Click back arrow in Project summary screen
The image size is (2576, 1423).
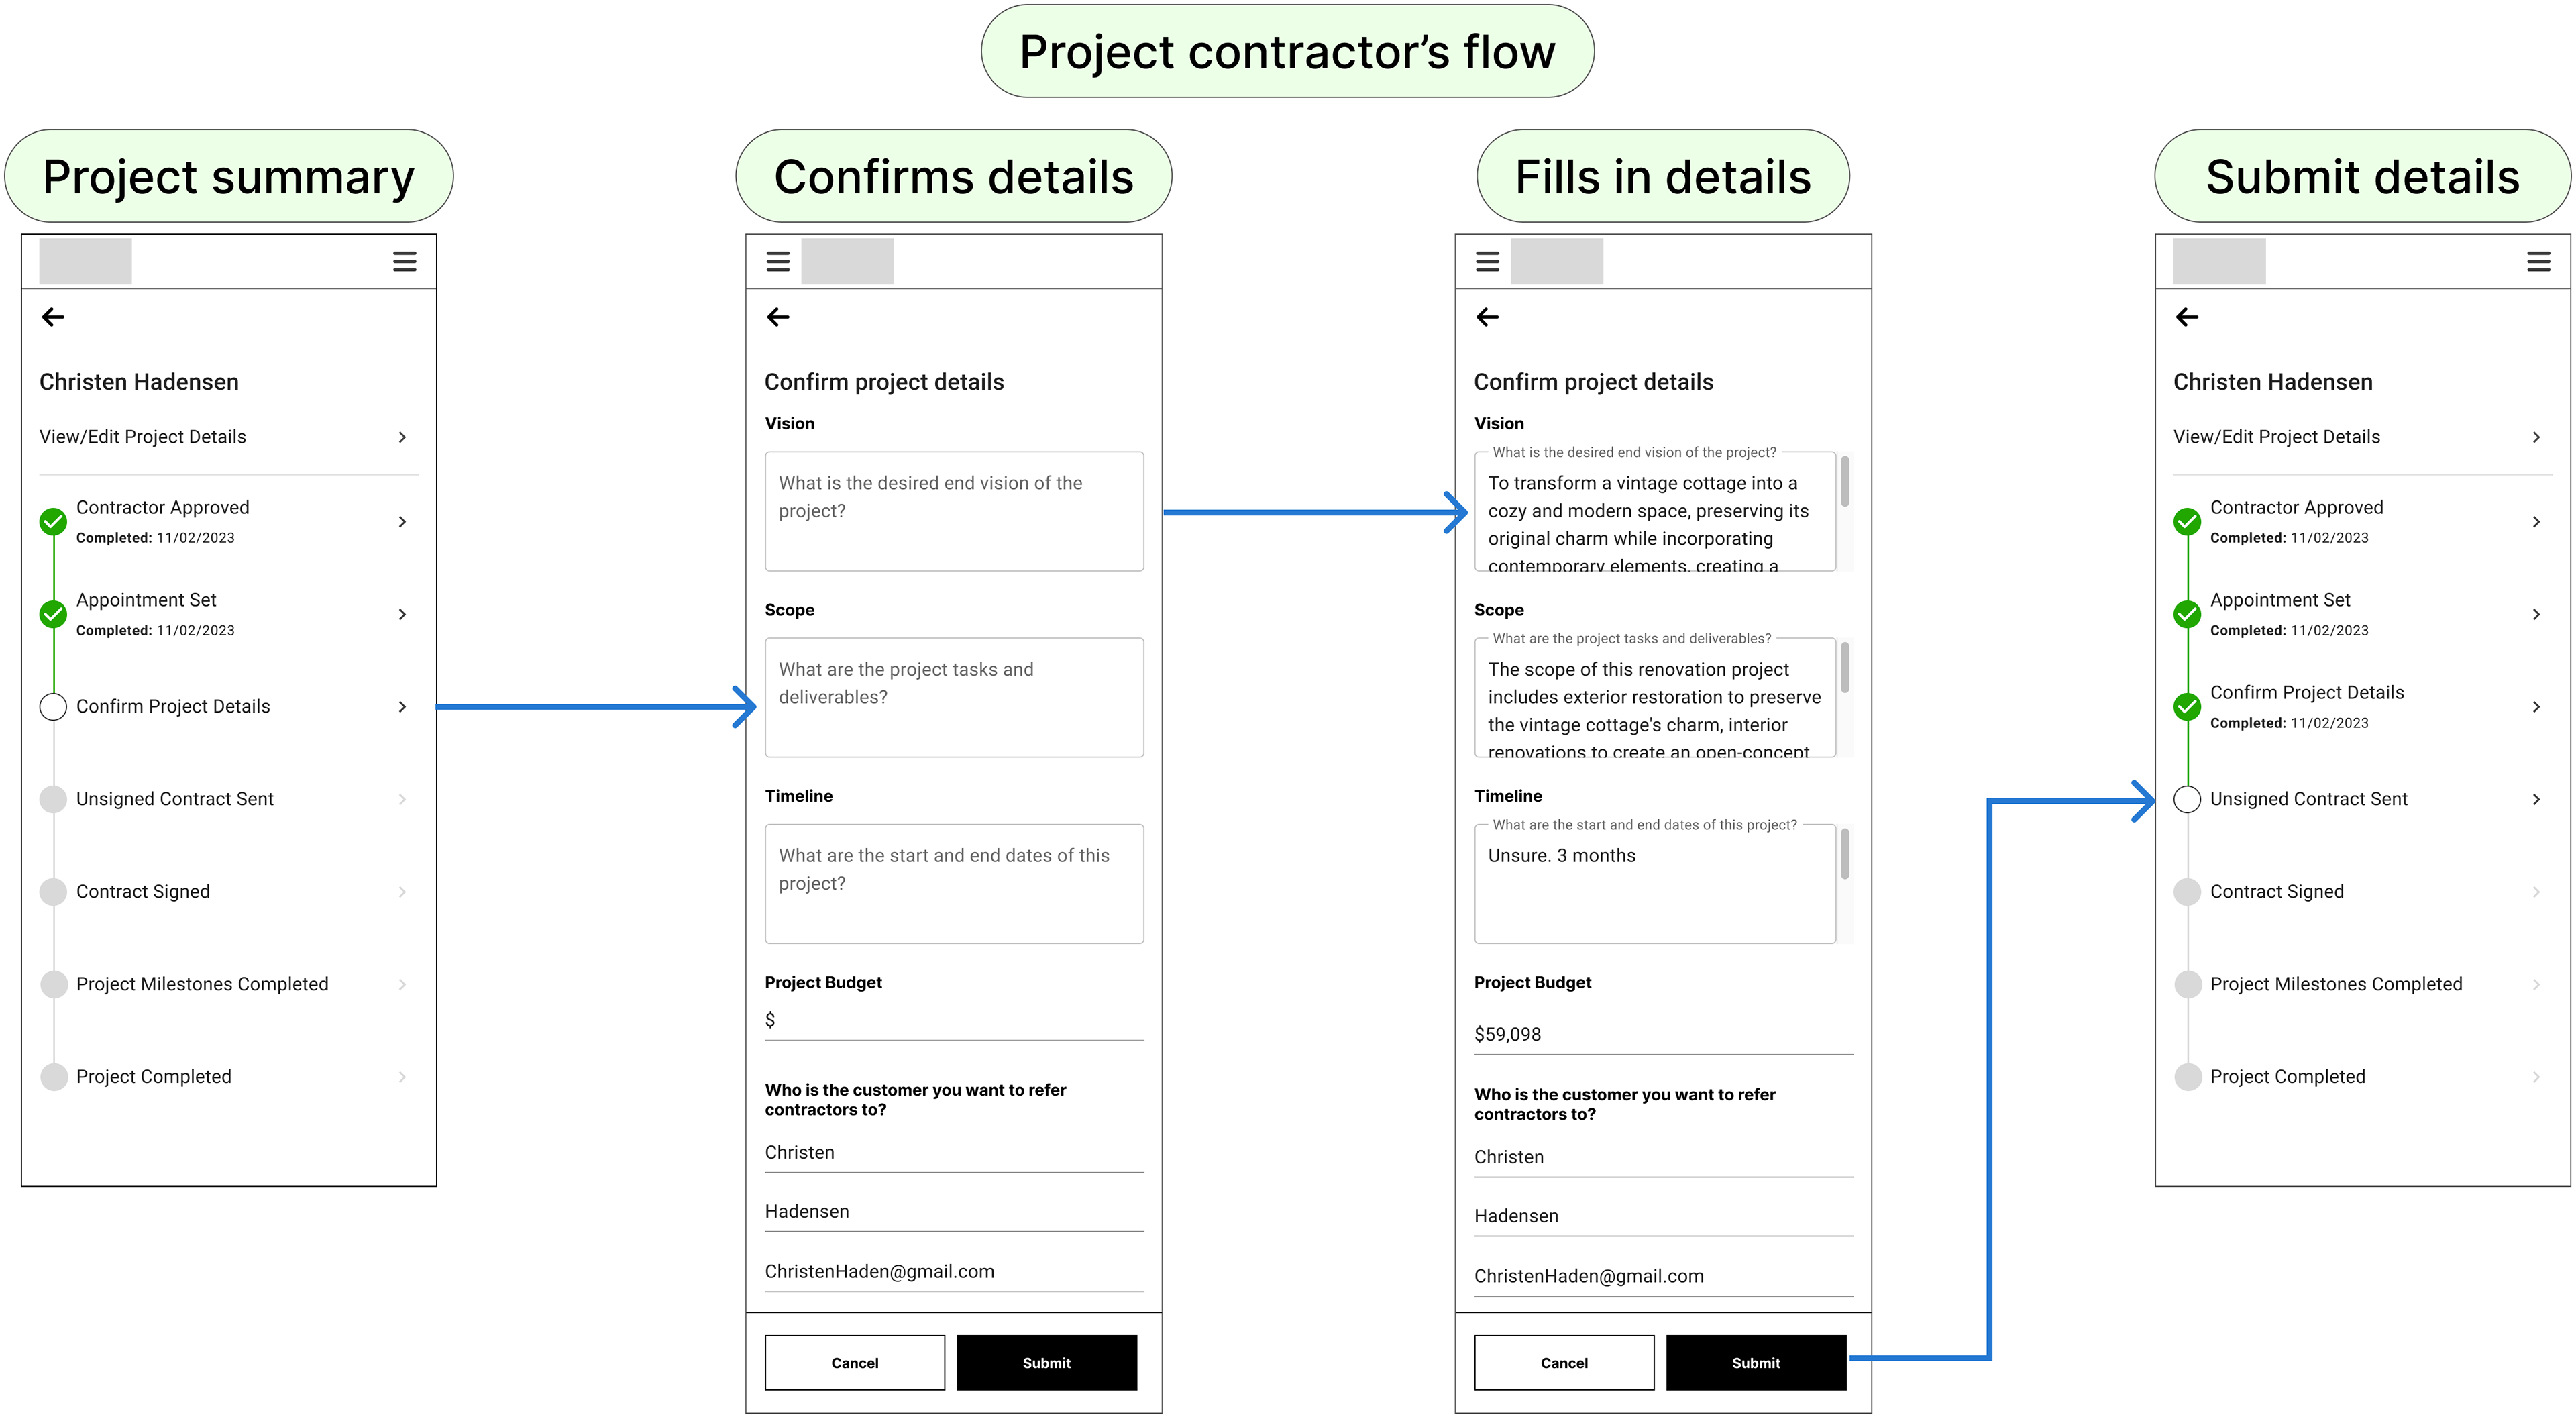(x=53, y=317)
